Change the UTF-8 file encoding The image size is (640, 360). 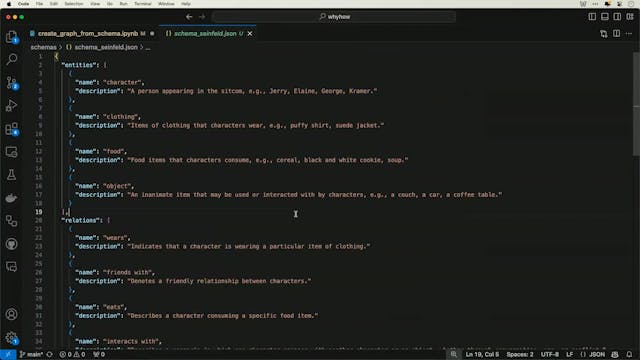(x=549, y=354)
